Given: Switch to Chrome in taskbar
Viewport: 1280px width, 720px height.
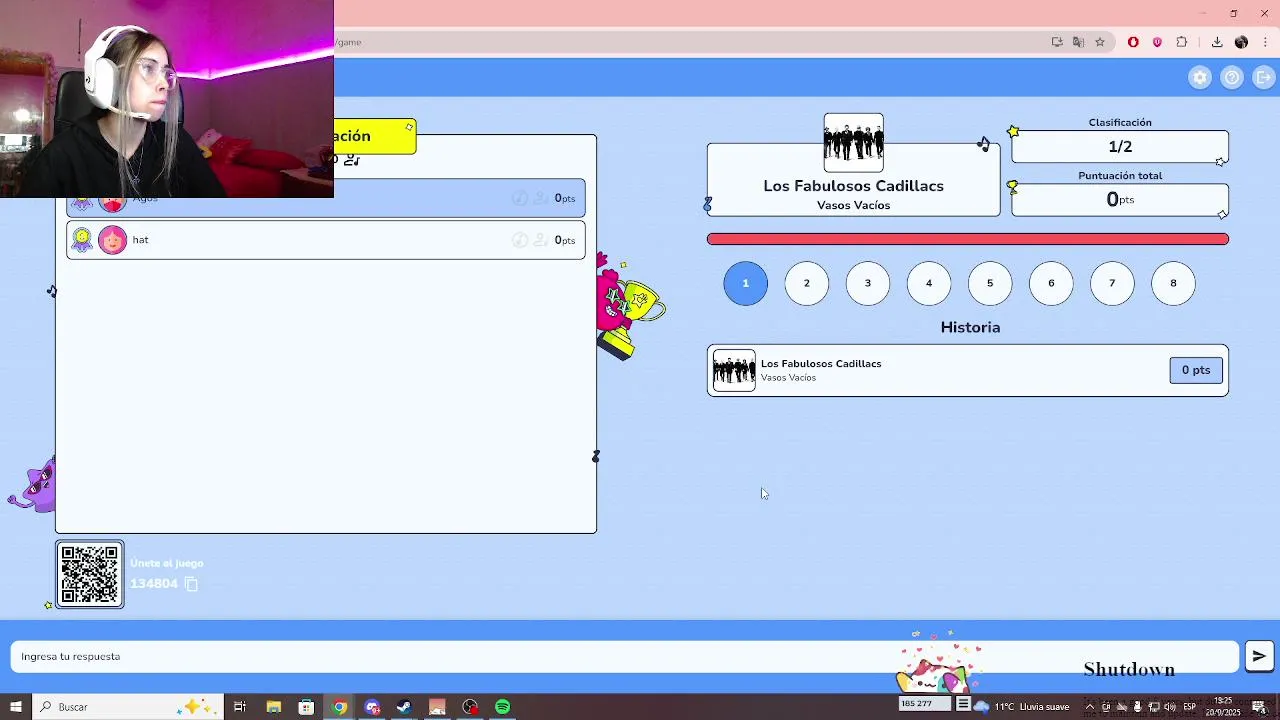Looking at the screenshot, I should tap(340, 707).
